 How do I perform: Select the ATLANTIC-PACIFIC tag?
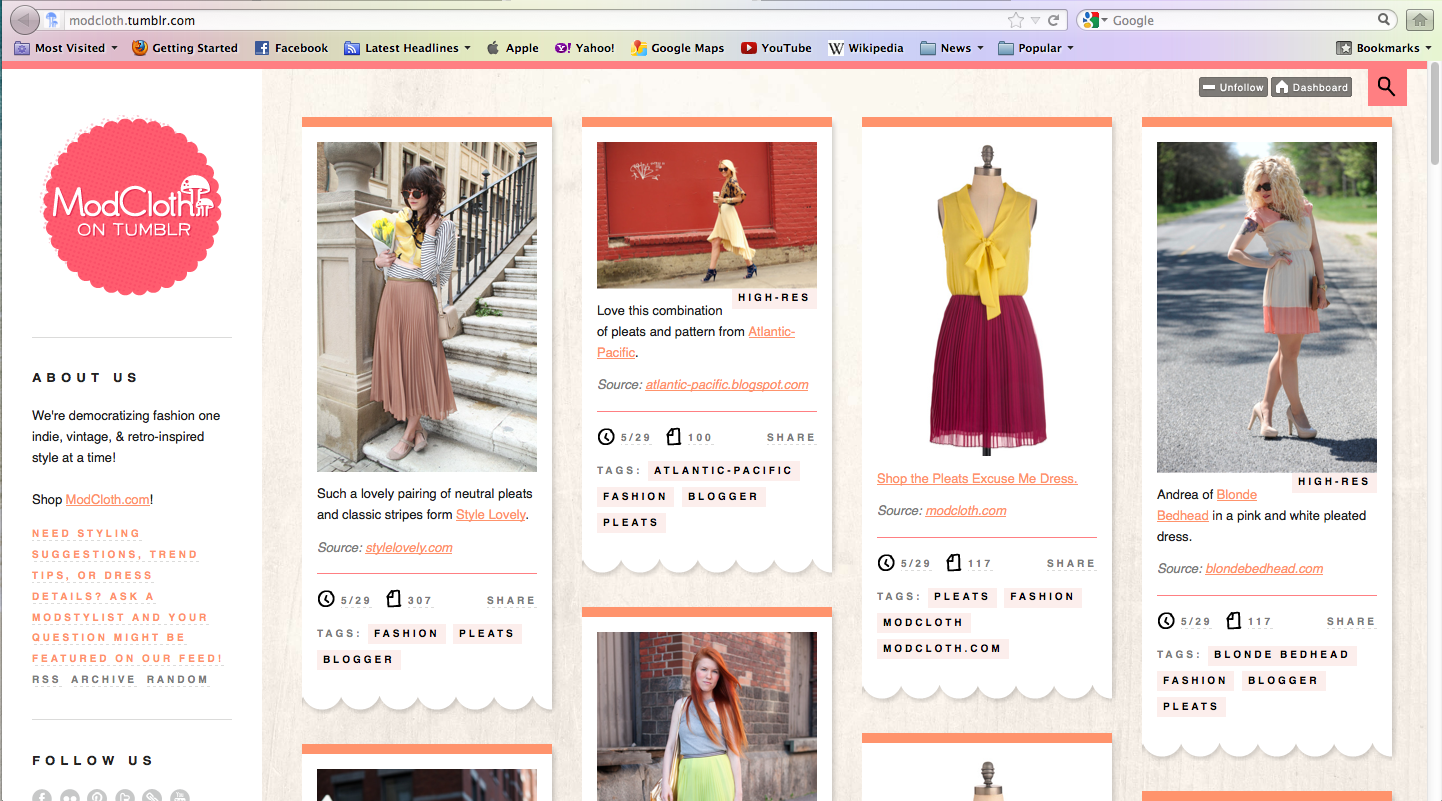click(723, 471)
